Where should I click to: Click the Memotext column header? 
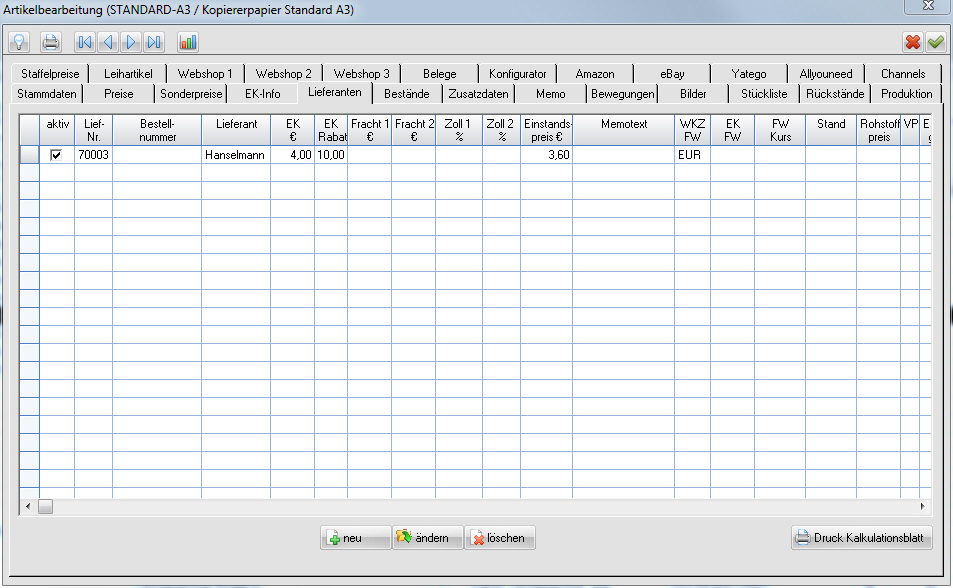(x=624, y=130)
